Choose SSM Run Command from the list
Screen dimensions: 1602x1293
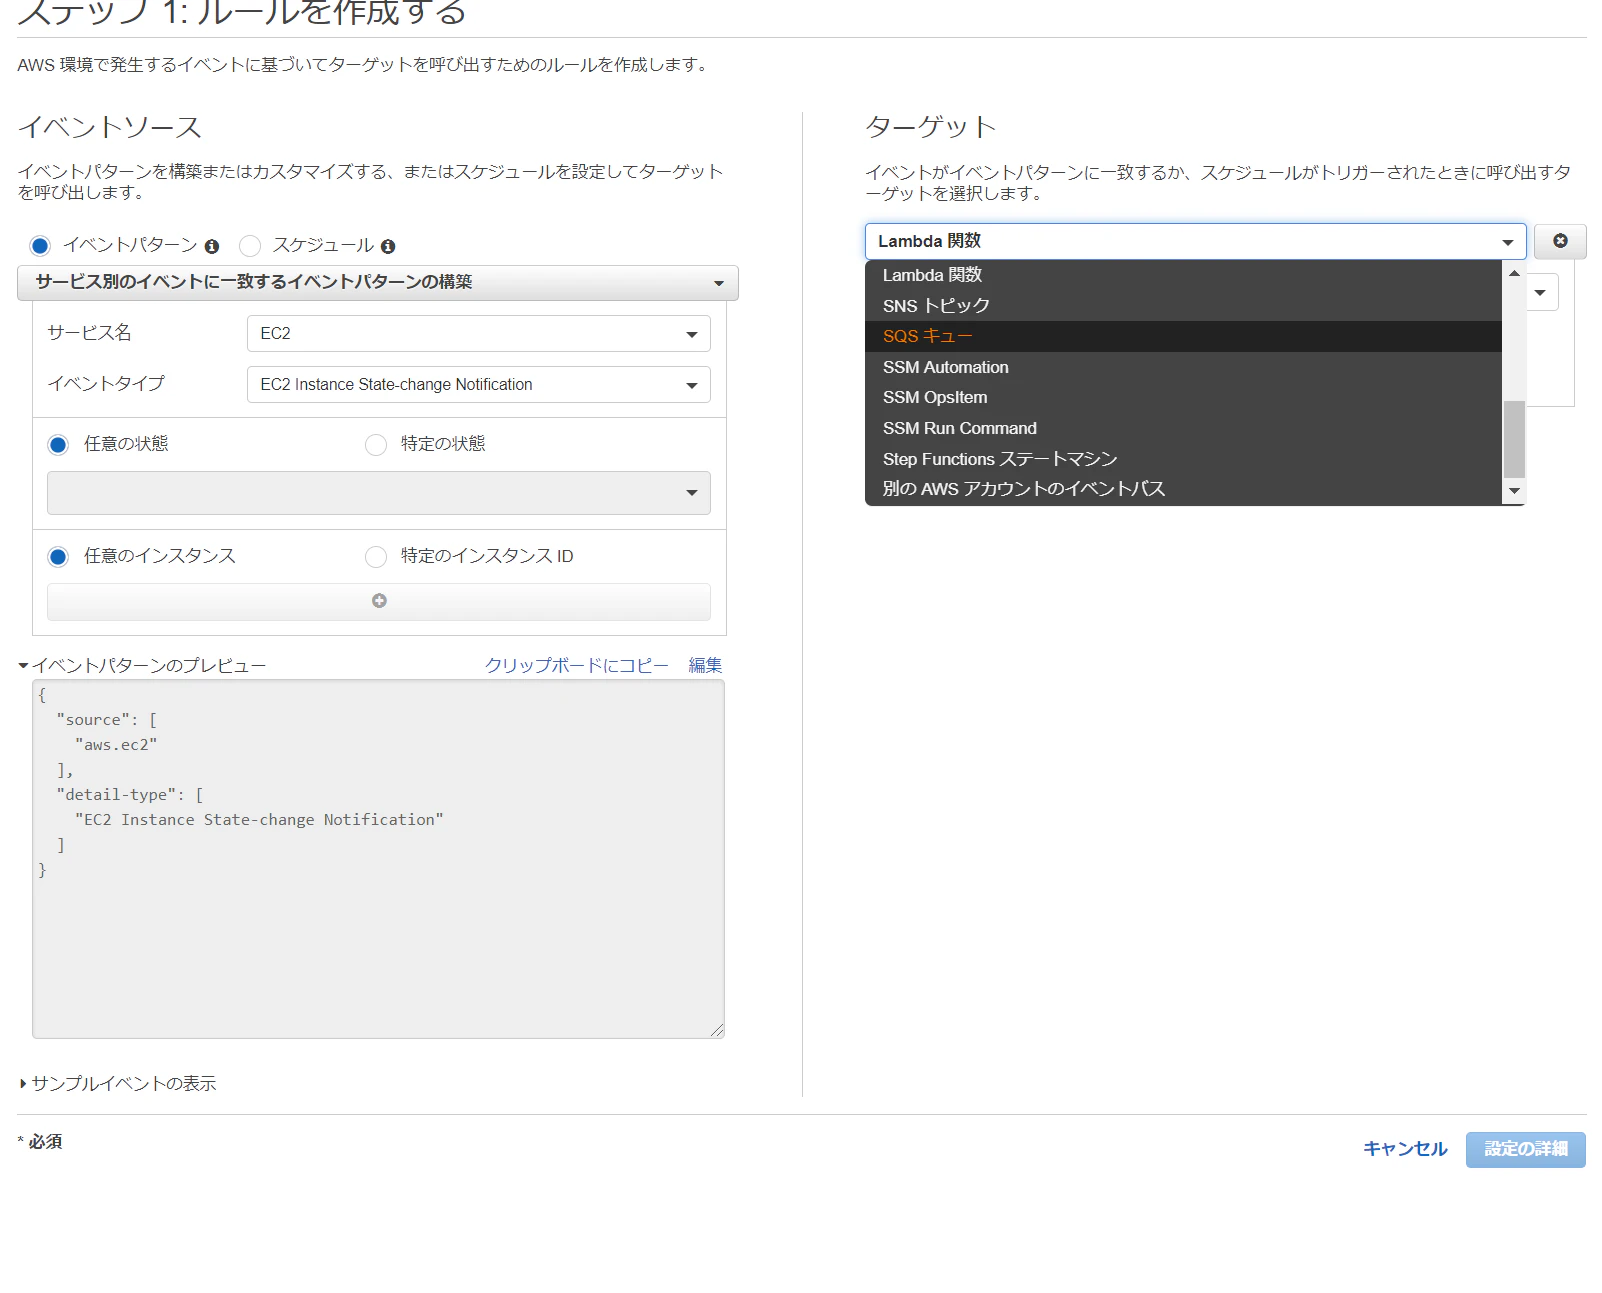click(1183, 428)
